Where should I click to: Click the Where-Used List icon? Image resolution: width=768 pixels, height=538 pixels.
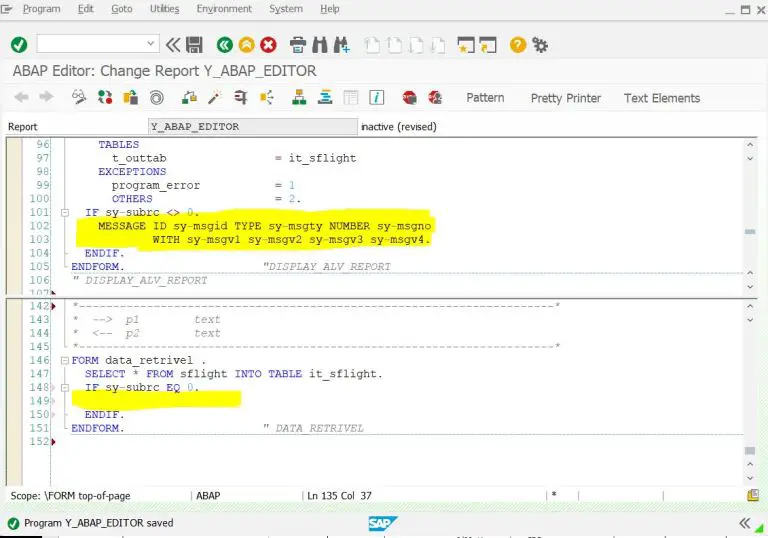tap(266, 97)
